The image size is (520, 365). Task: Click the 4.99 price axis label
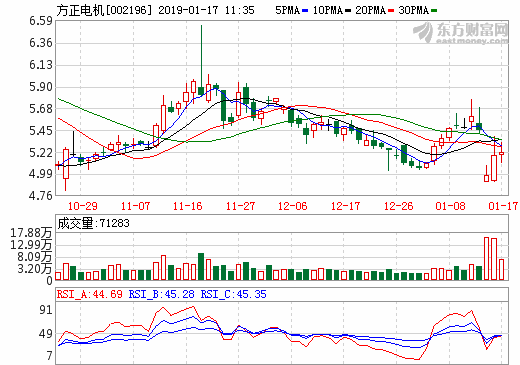(41, 174)
